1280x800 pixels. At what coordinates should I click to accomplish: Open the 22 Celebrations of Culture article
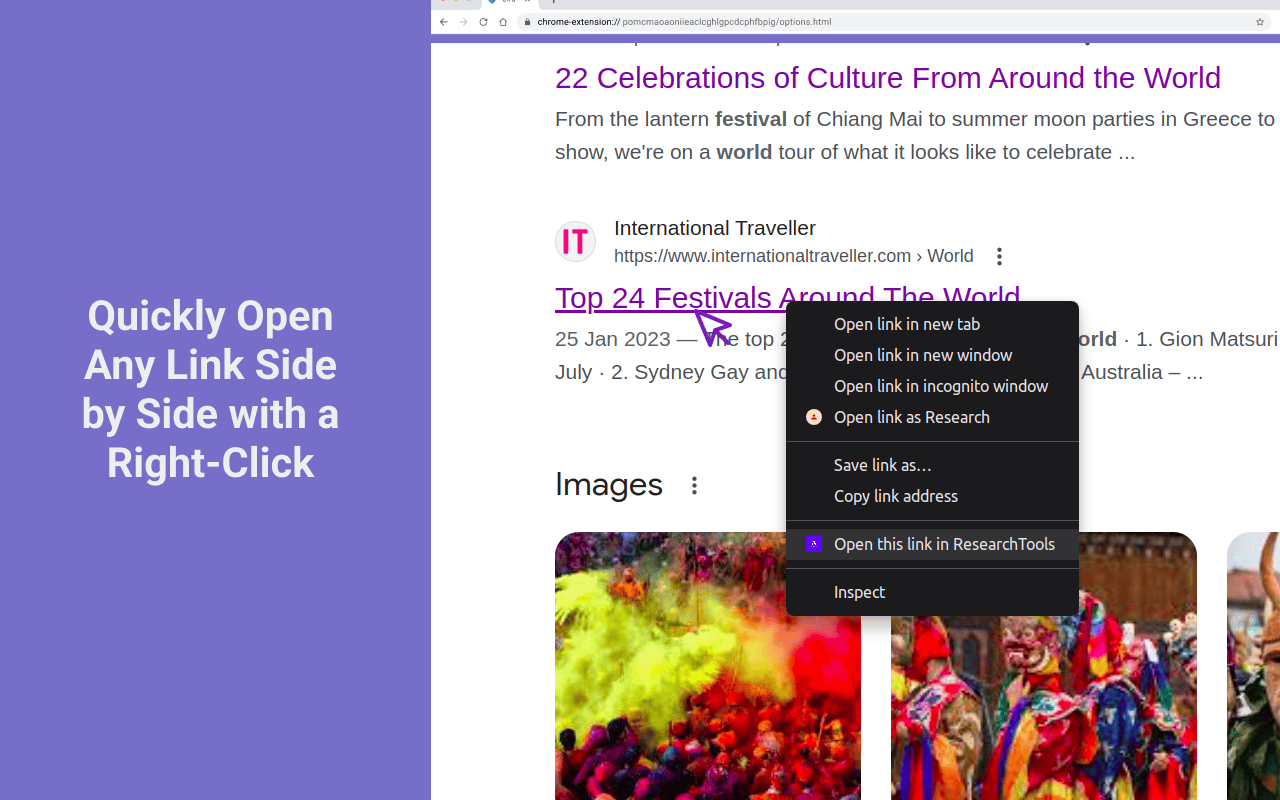tap(887, 78)
